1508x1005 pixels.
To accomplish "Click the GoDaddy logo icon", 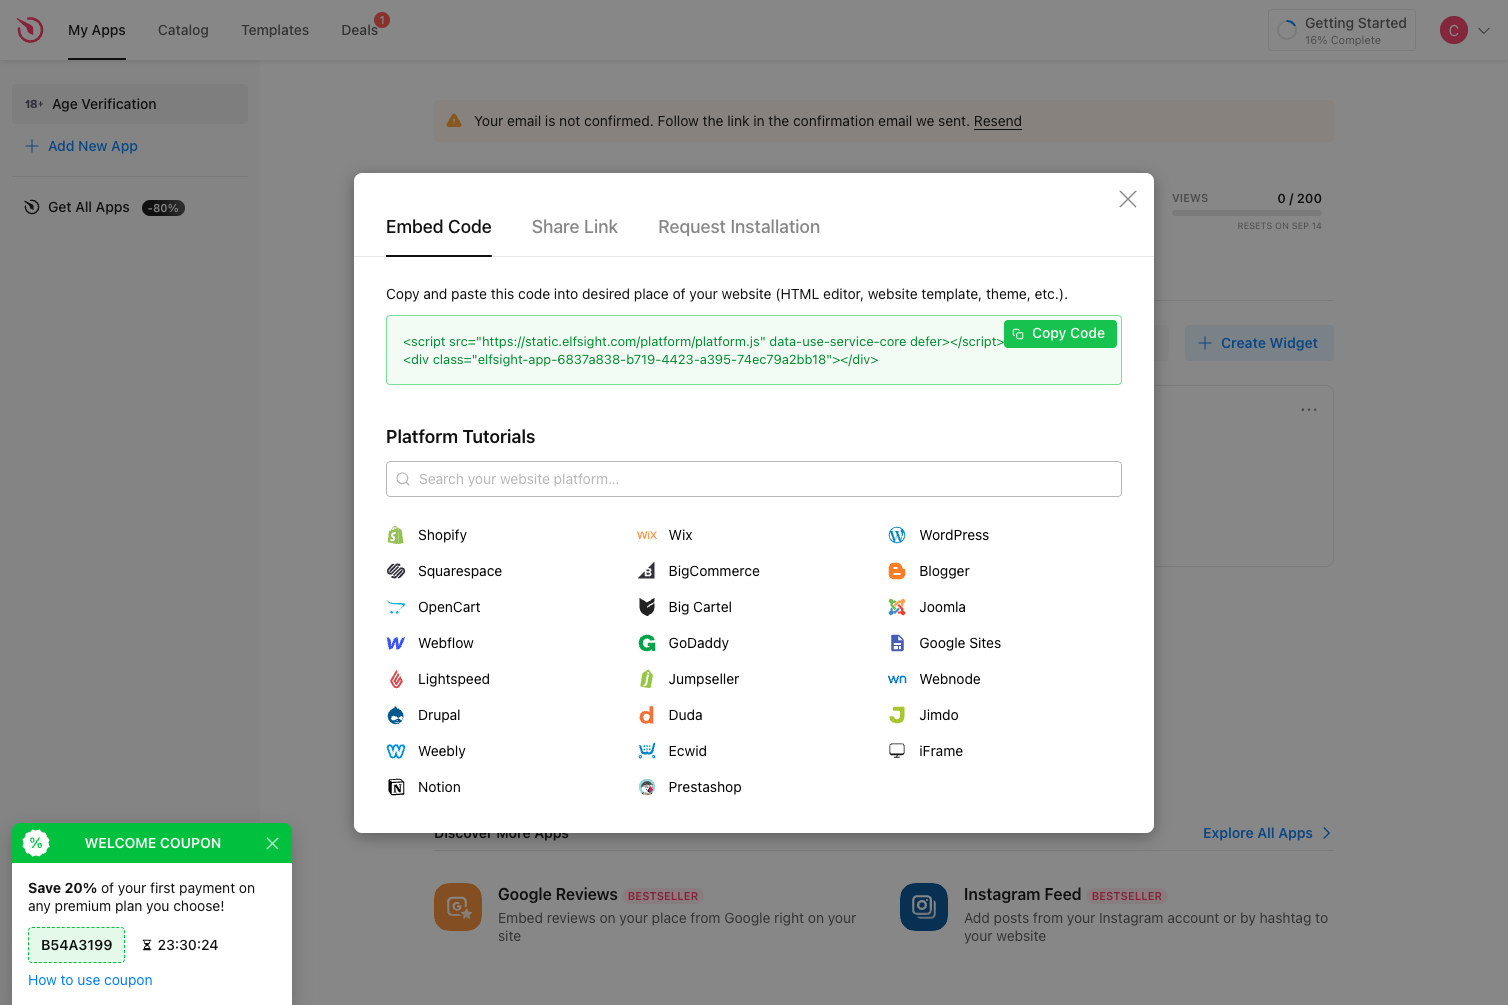I will click(x=647, y=643).
